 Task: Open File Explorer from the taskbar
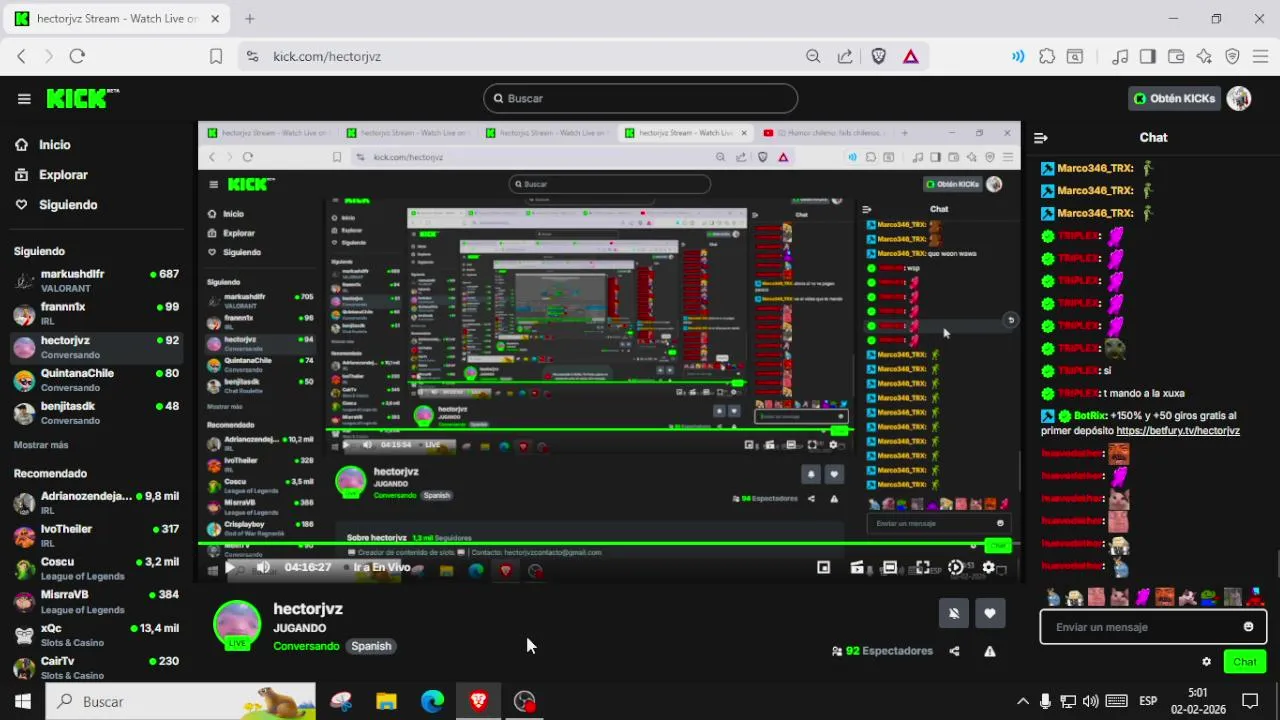pyautogui.click(x=386, y=701)
